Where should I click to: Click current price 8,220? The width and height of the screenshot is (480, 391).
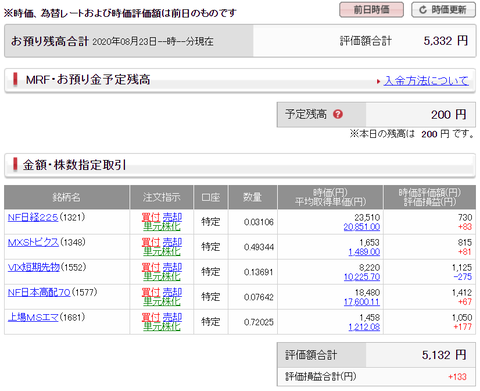(x=369, y=268)
